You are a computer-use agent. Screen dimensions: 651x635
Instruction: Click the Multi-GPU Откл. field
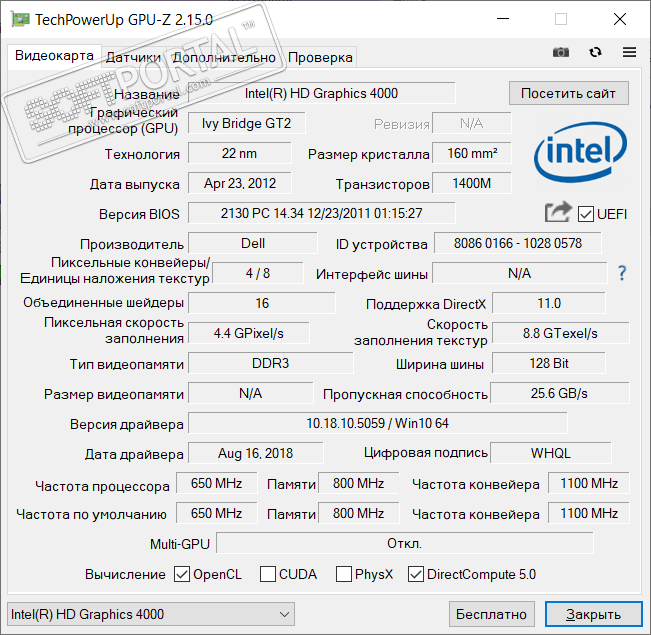click(x=405, y=542)
